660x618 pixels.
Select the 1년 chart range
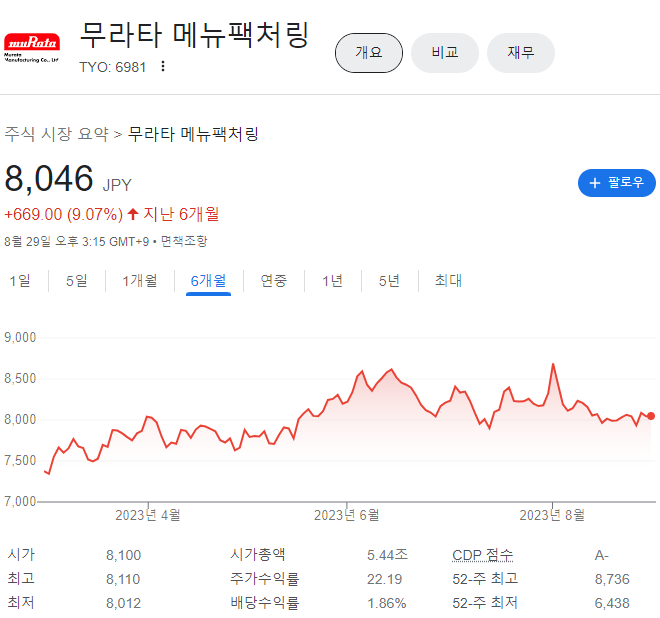[333, 280]
